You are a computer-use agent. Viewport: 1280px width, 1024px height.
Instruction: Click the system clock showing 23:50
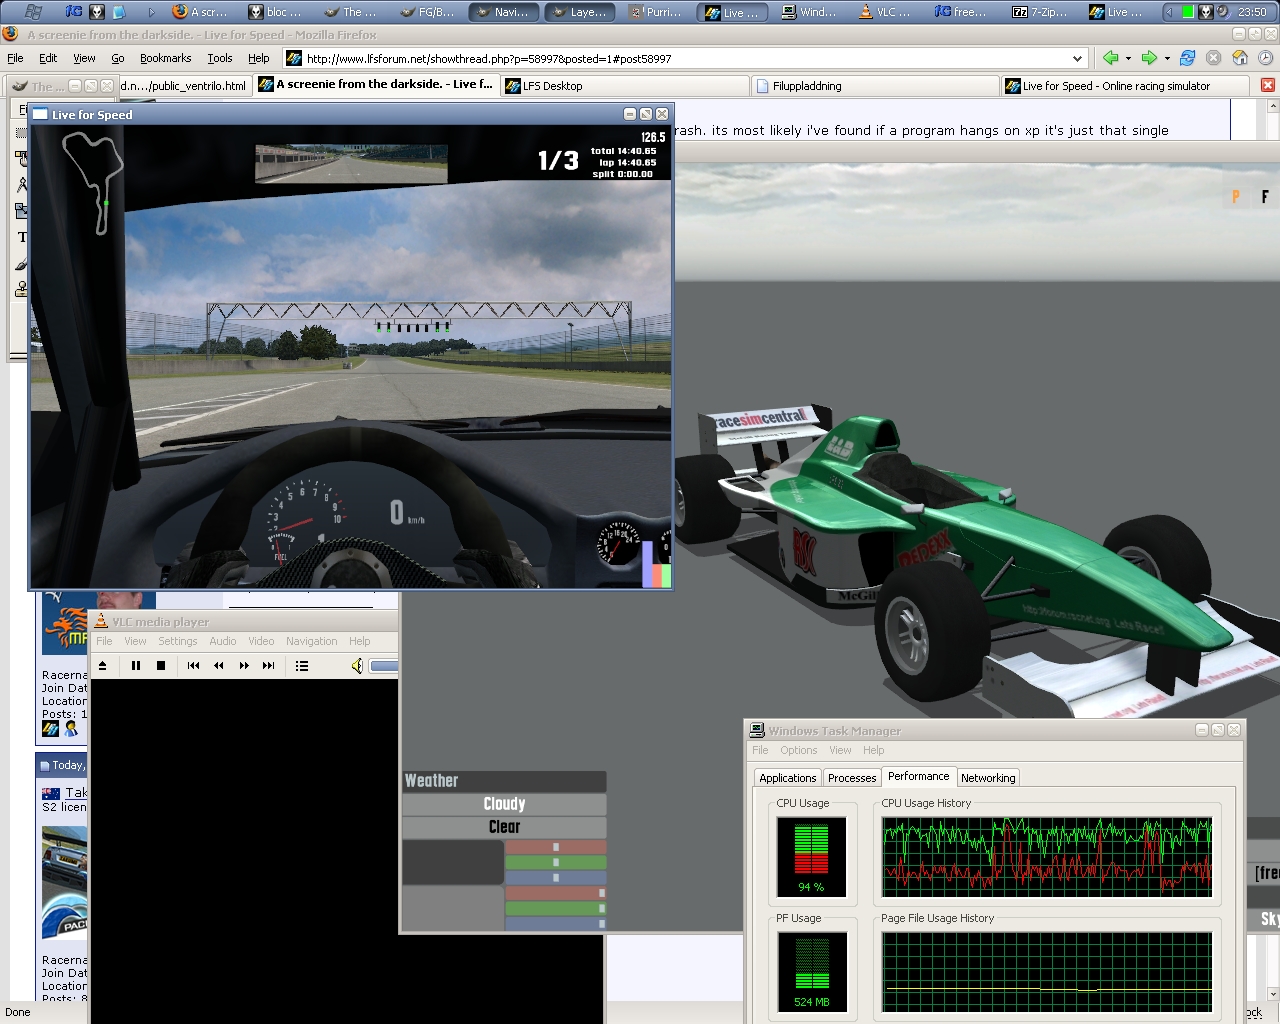[x=1252, y=12]
